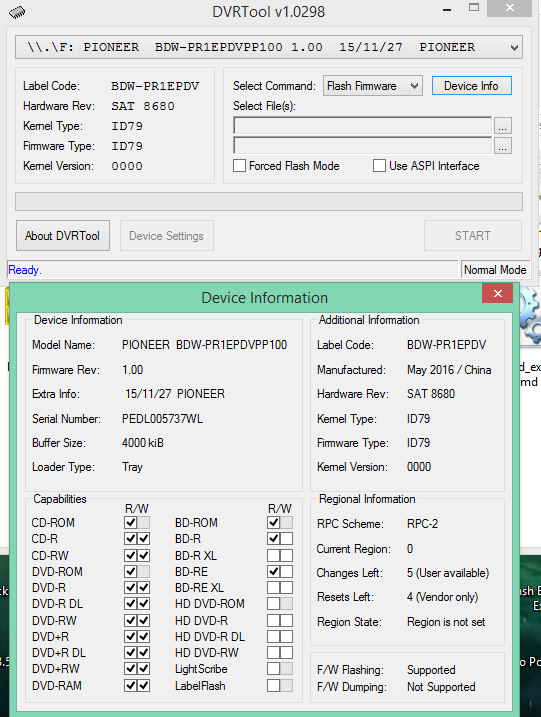
Task: Click the About DVRTool button
Action: tap(63, 236)
